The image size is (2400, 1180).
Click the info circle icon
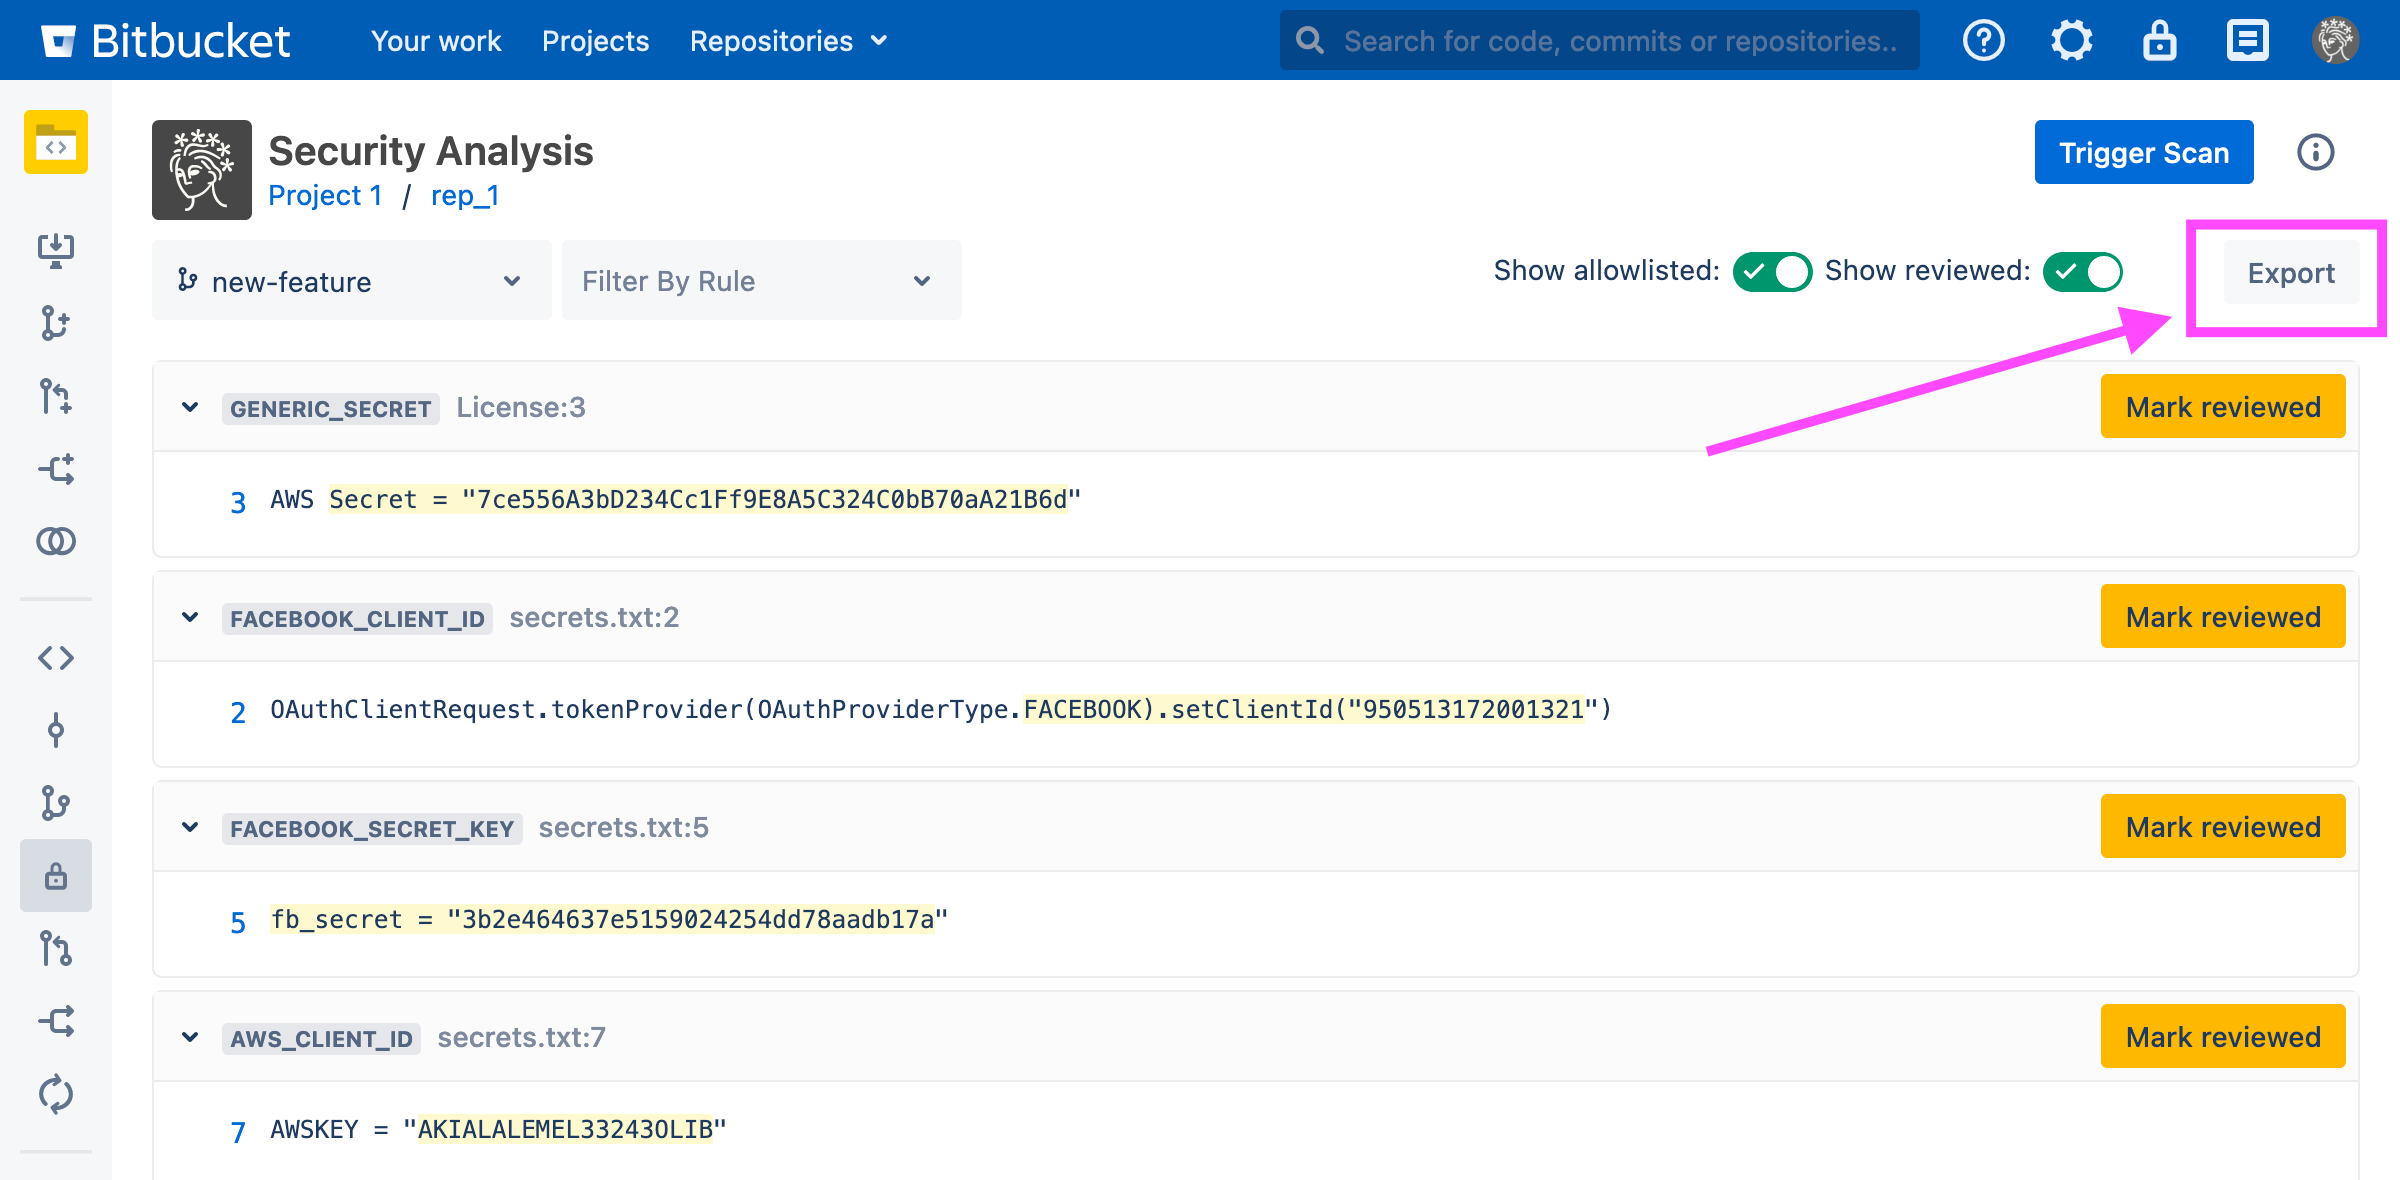click(x=2315, y=152)
